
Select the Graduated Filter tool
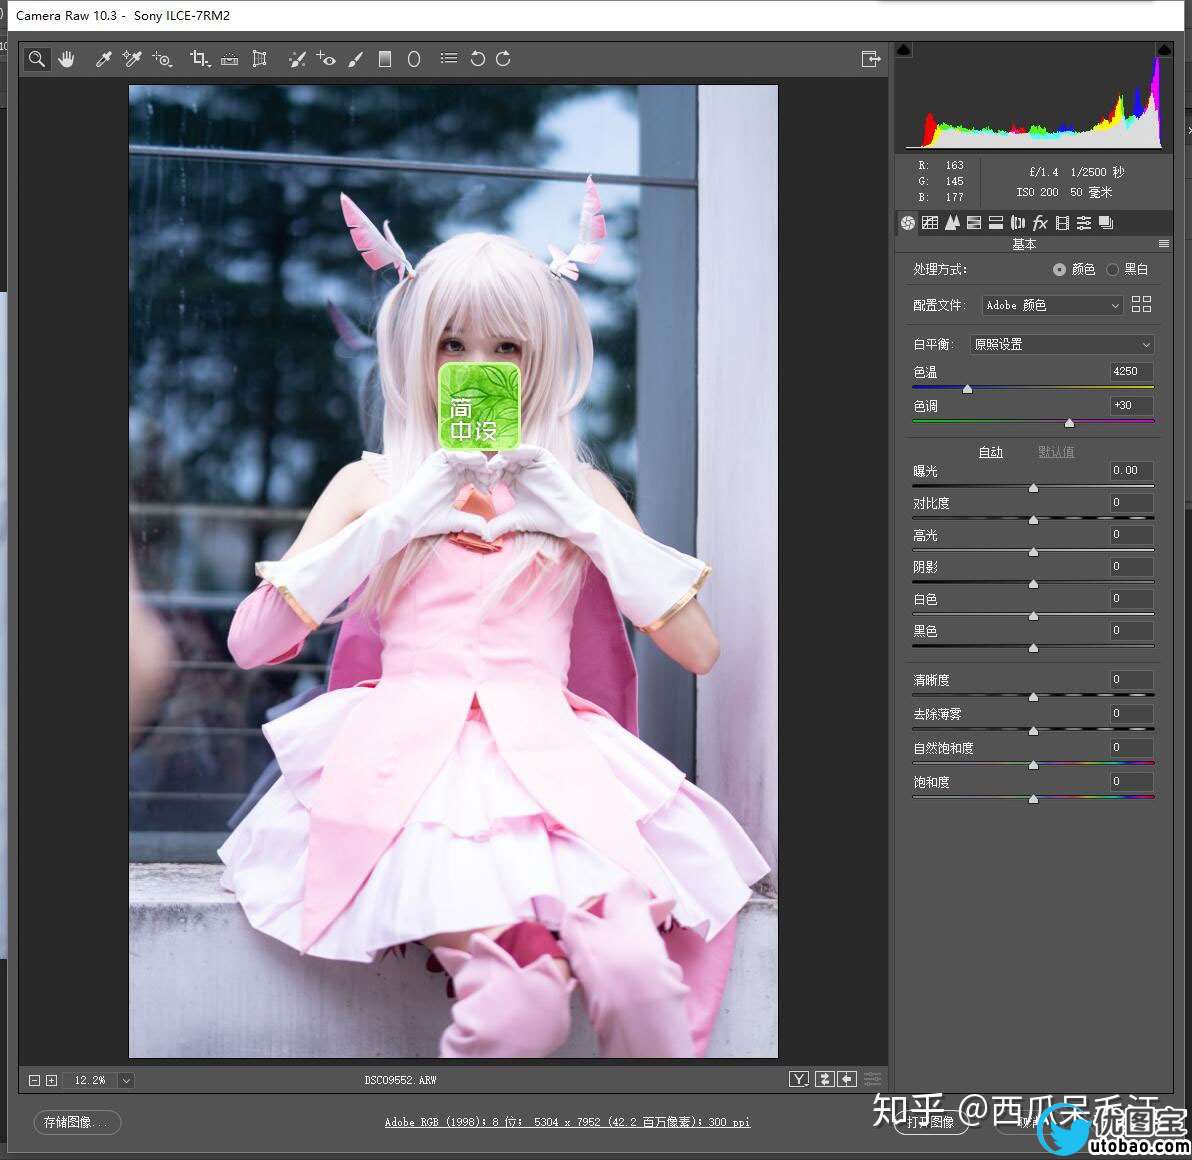coord(385,59)
